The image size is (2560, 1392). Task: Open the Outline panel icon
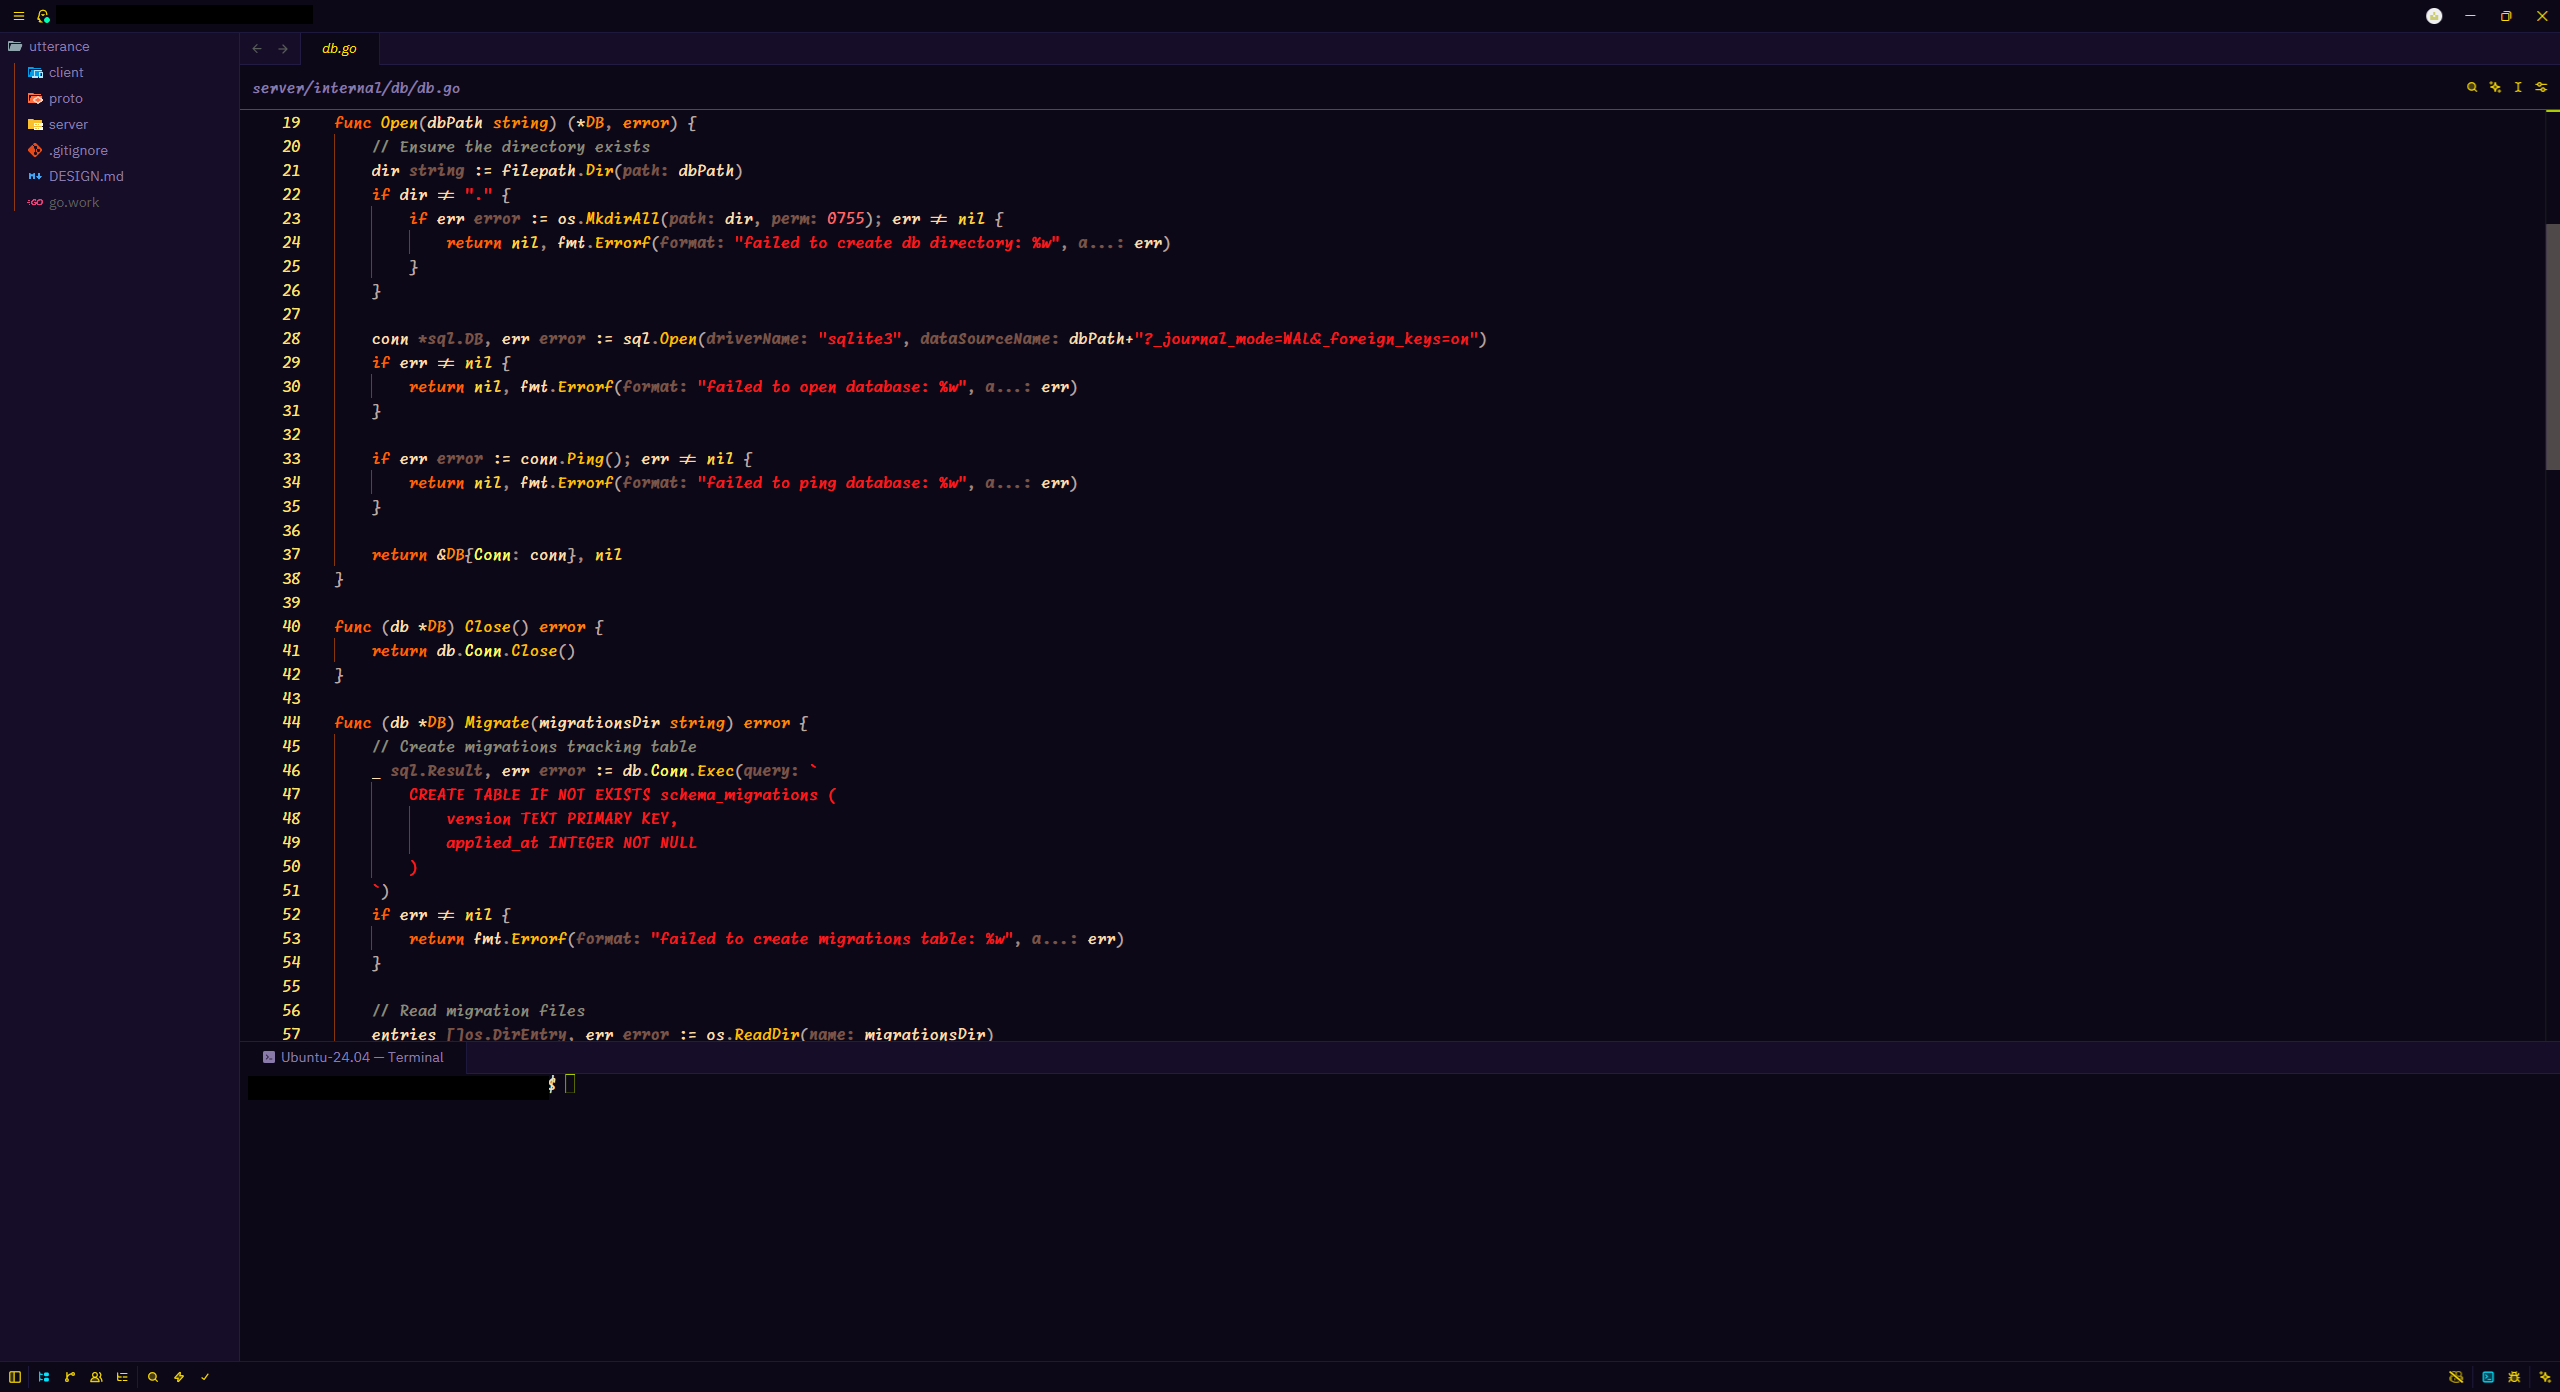(122, 1377)
